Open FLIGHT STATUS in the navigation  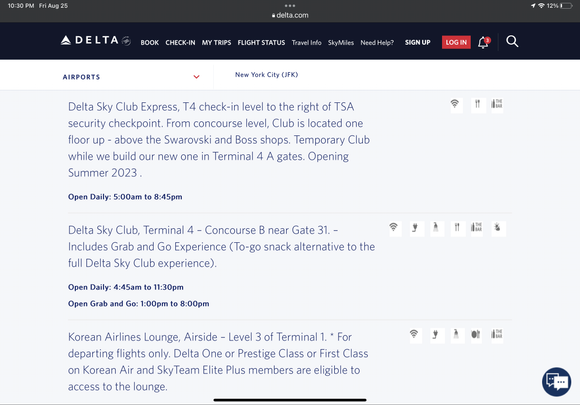261,43
